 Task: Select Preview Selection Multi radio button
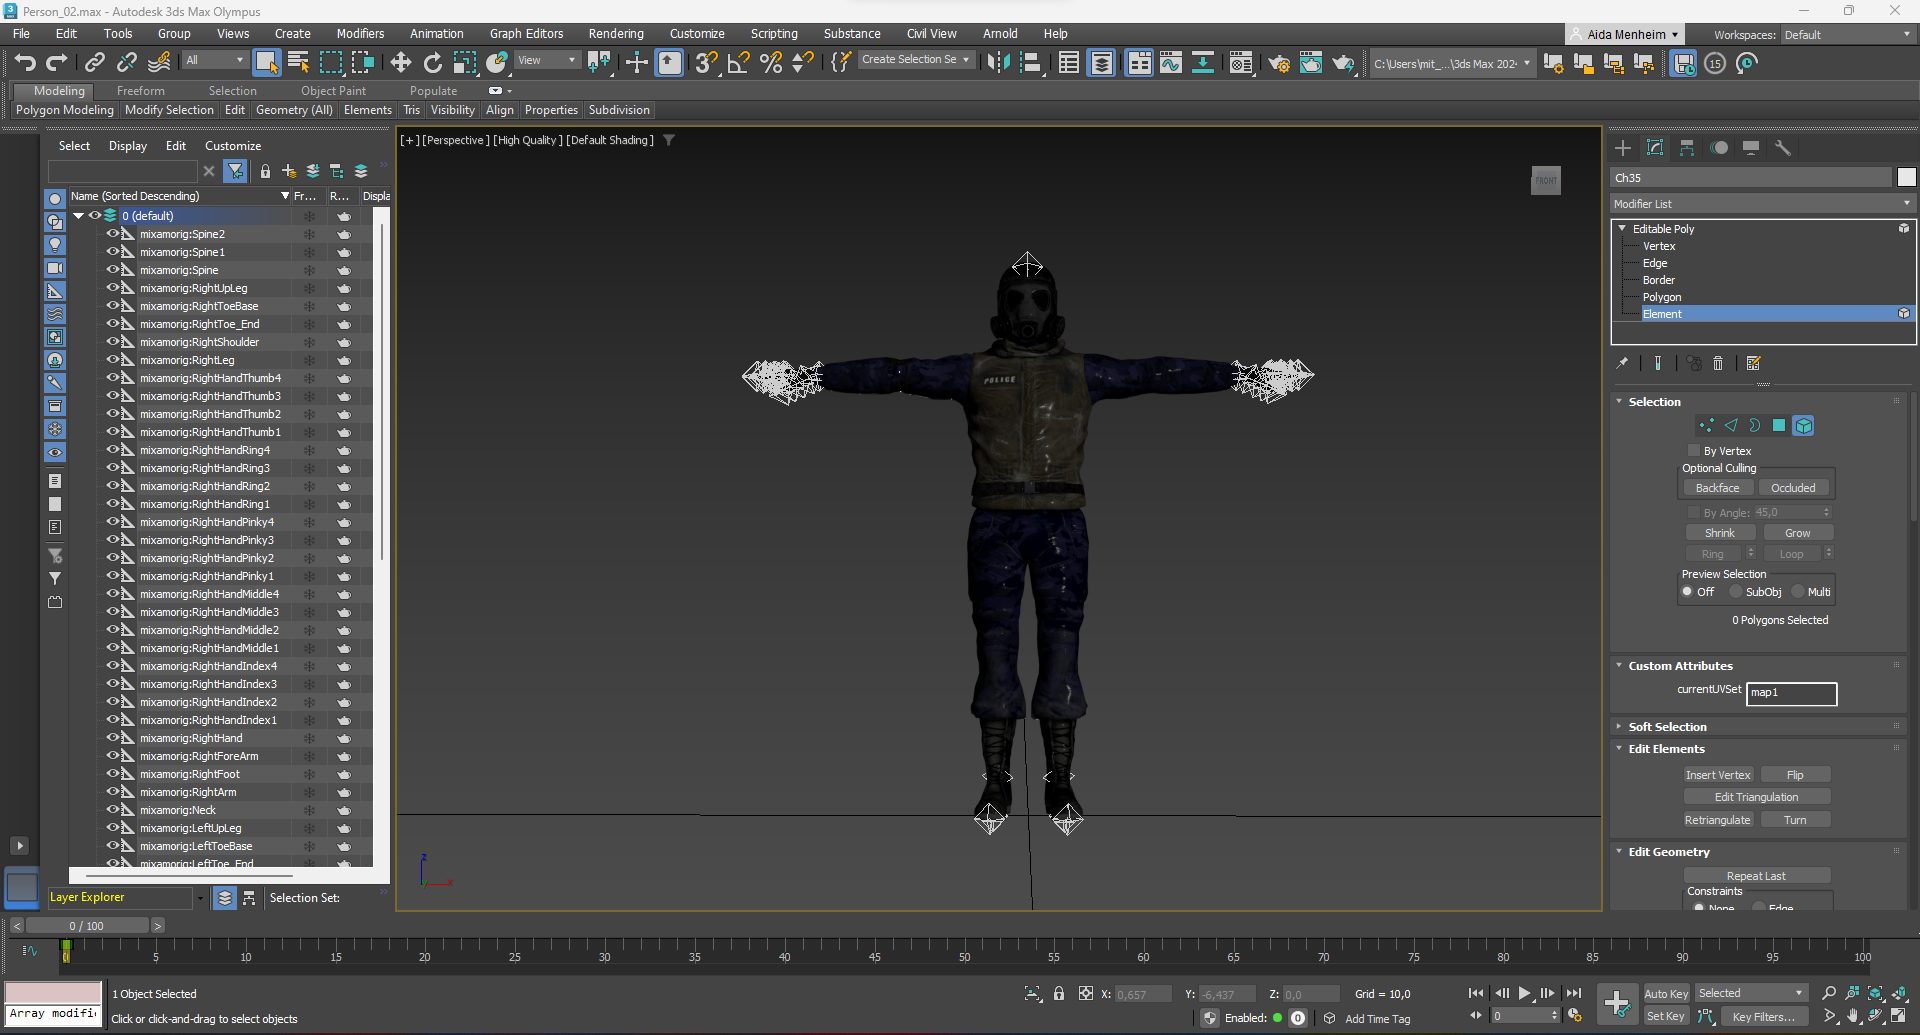[x=1798, y=592]
